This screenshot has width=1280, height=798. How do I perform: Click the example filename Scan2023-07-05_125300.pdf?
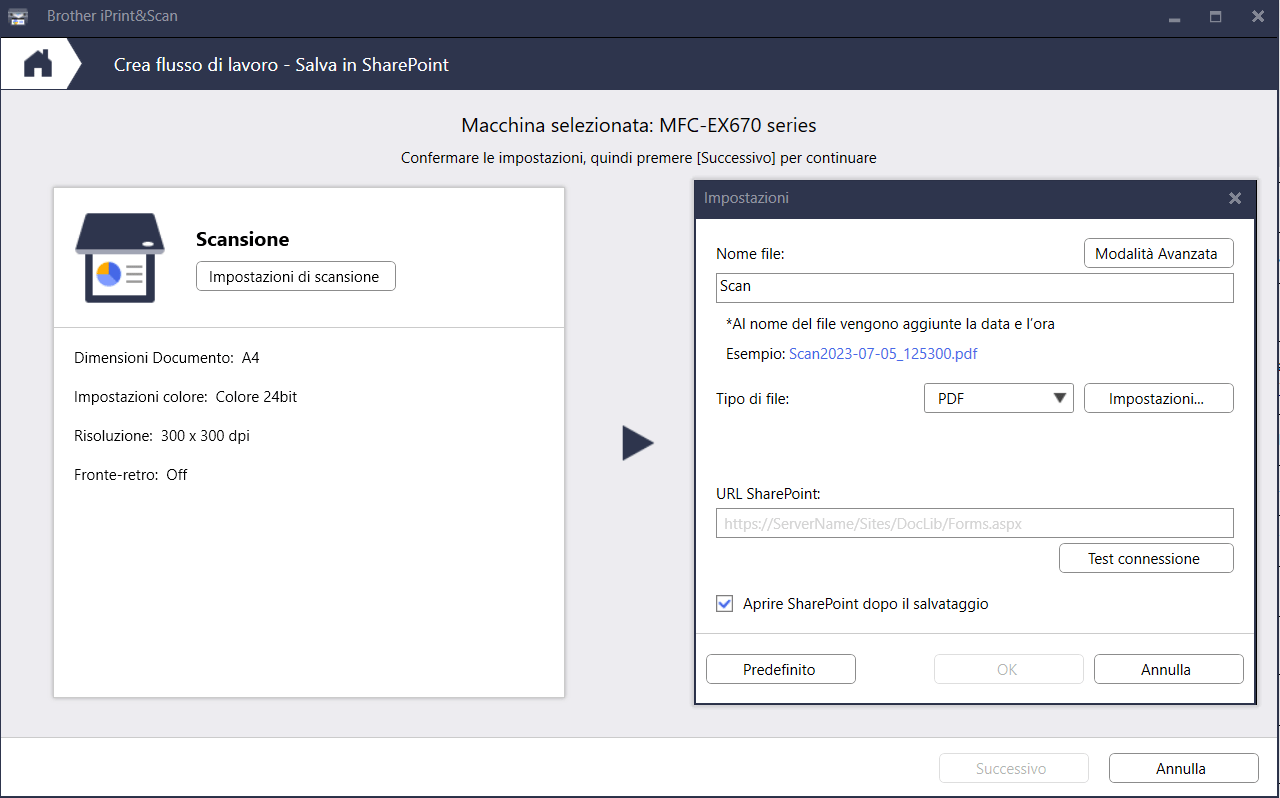pos(883,354)
